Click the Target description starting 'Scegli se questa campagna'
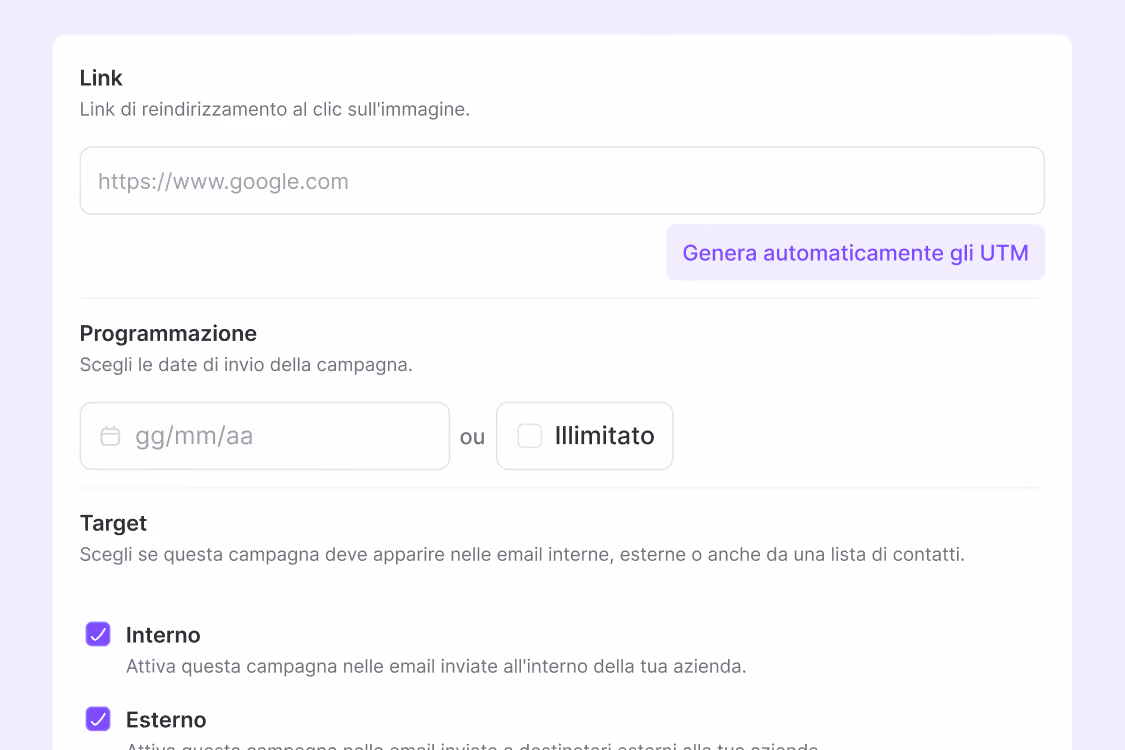 pyautogui.click(x=522, y=554)
